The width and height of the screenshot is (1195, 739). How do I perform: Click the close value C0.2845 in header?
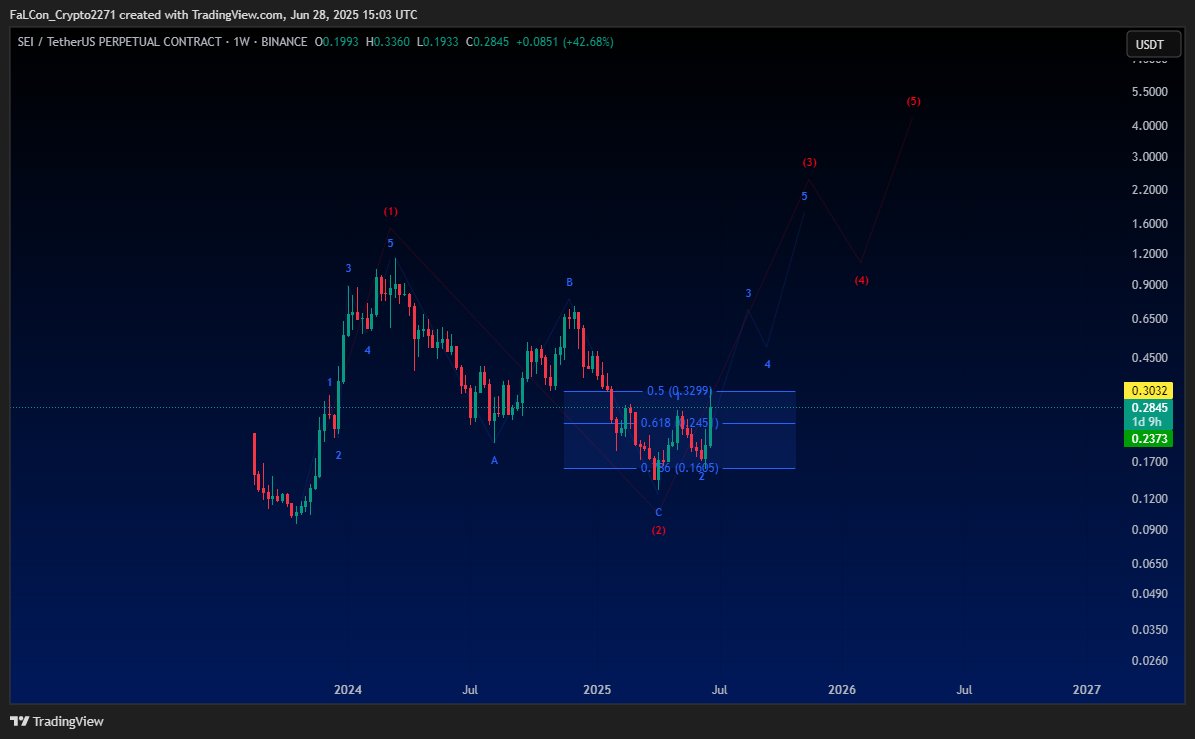(486, 42)
